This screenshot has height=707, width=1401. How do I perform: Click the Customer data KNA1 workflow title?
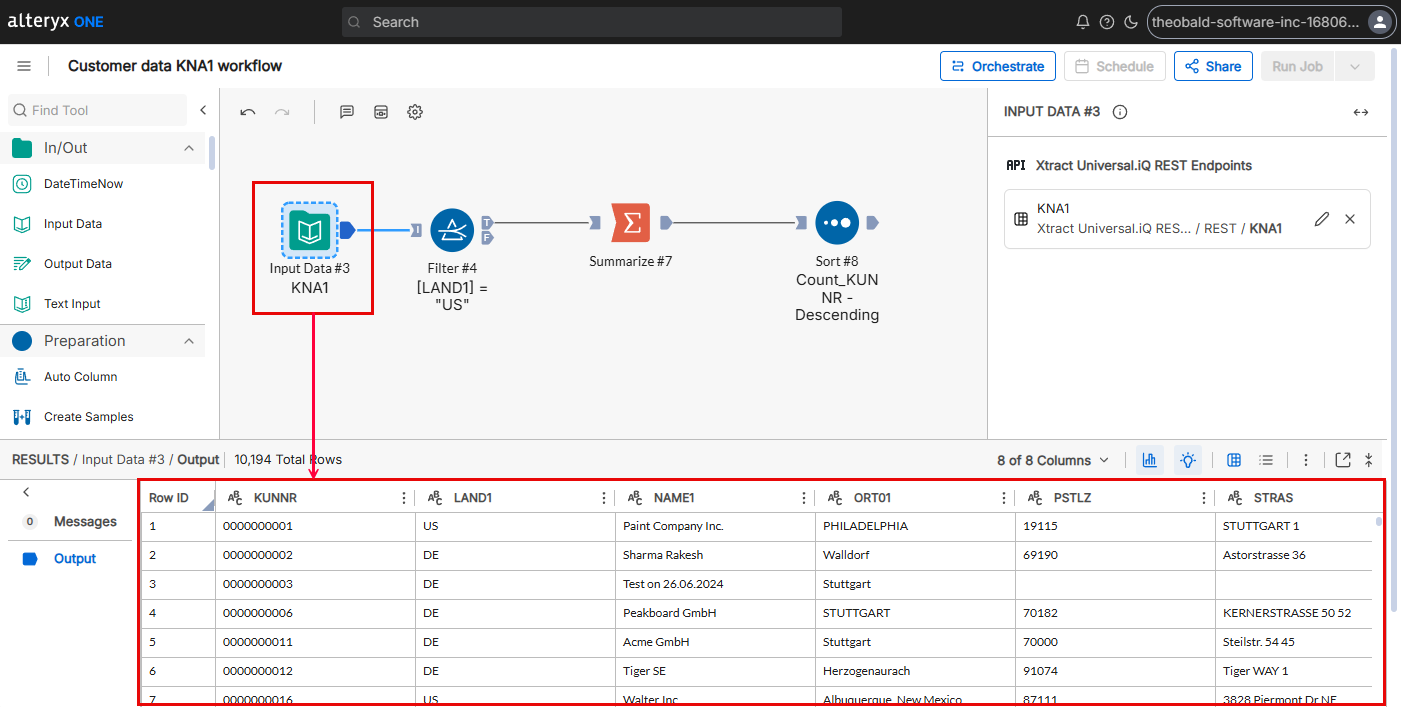coord(175,66)
